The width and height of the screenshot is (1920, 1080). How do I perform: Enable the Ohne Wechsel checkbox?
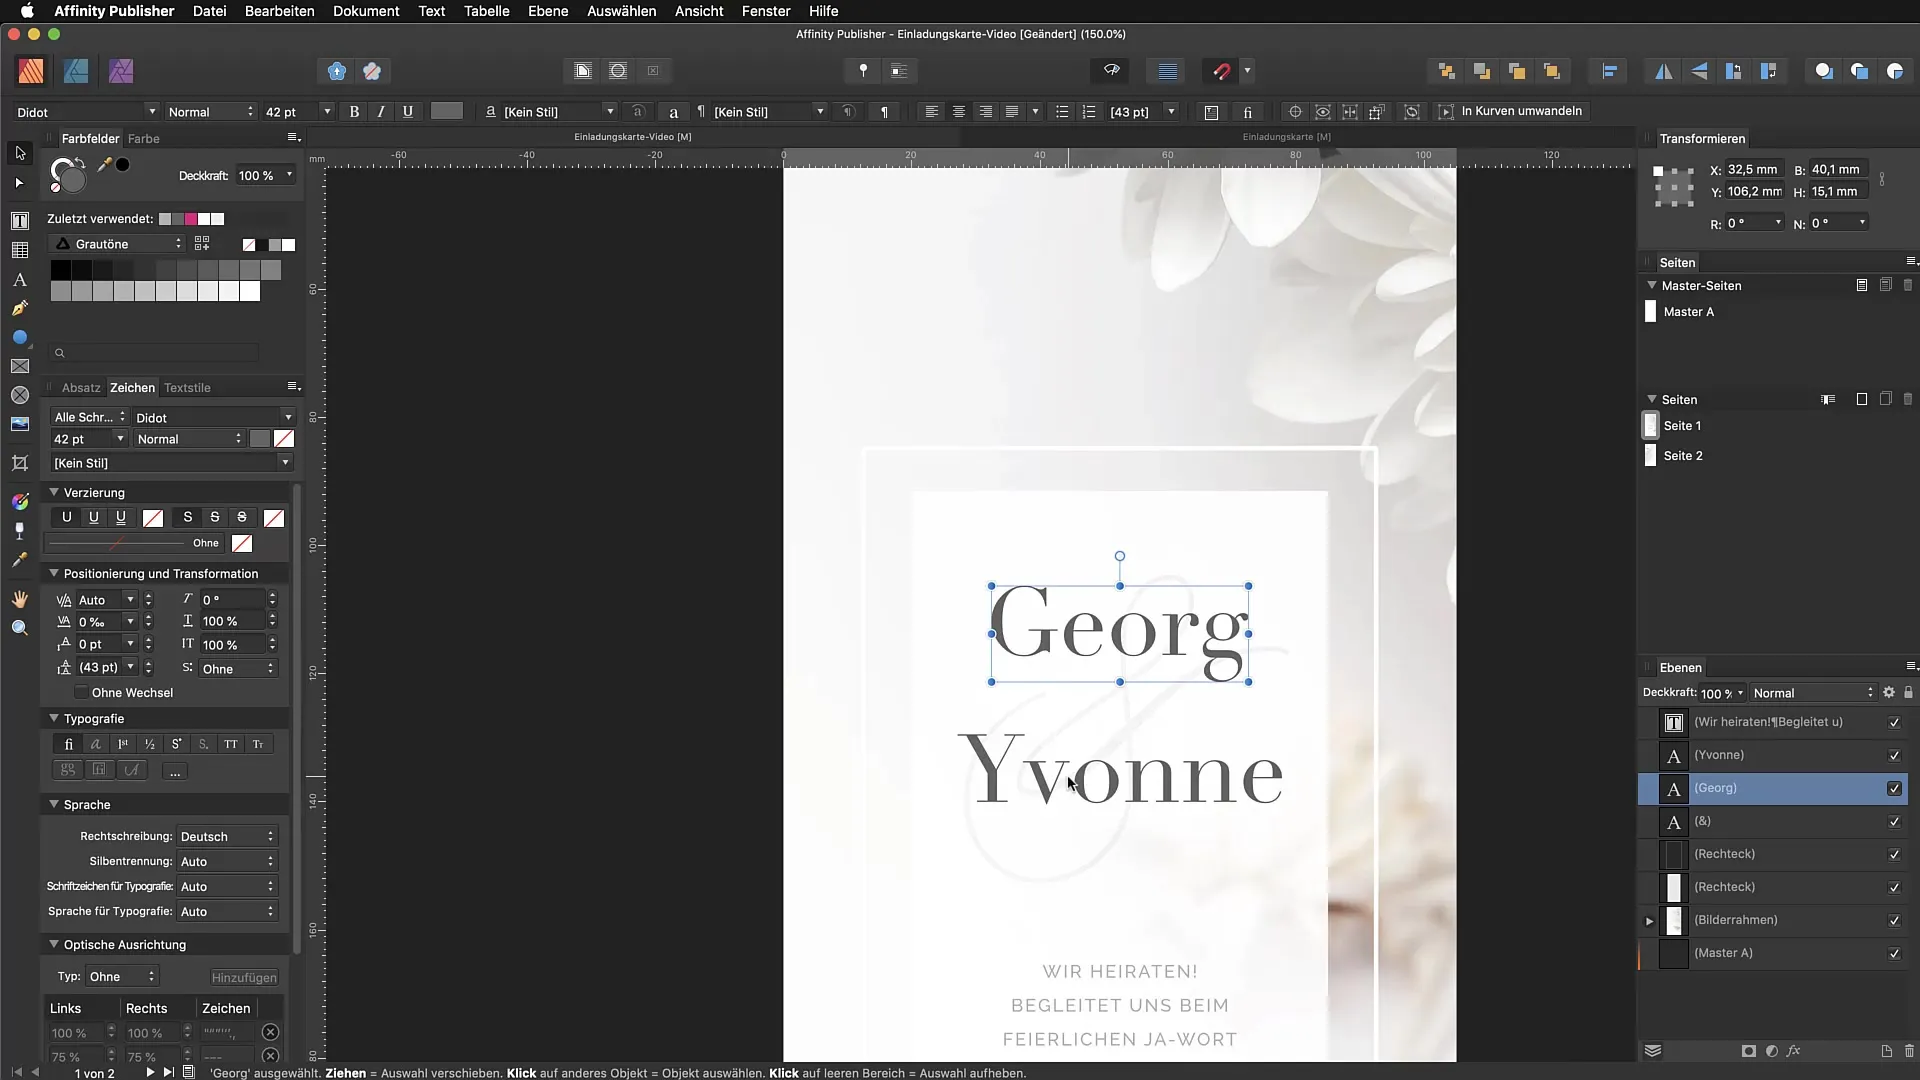81,693
